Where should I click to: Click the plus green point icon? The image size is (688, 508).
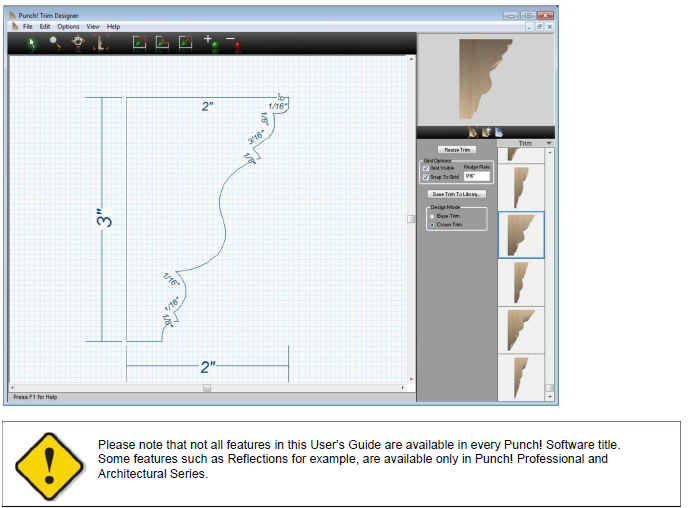211,43
